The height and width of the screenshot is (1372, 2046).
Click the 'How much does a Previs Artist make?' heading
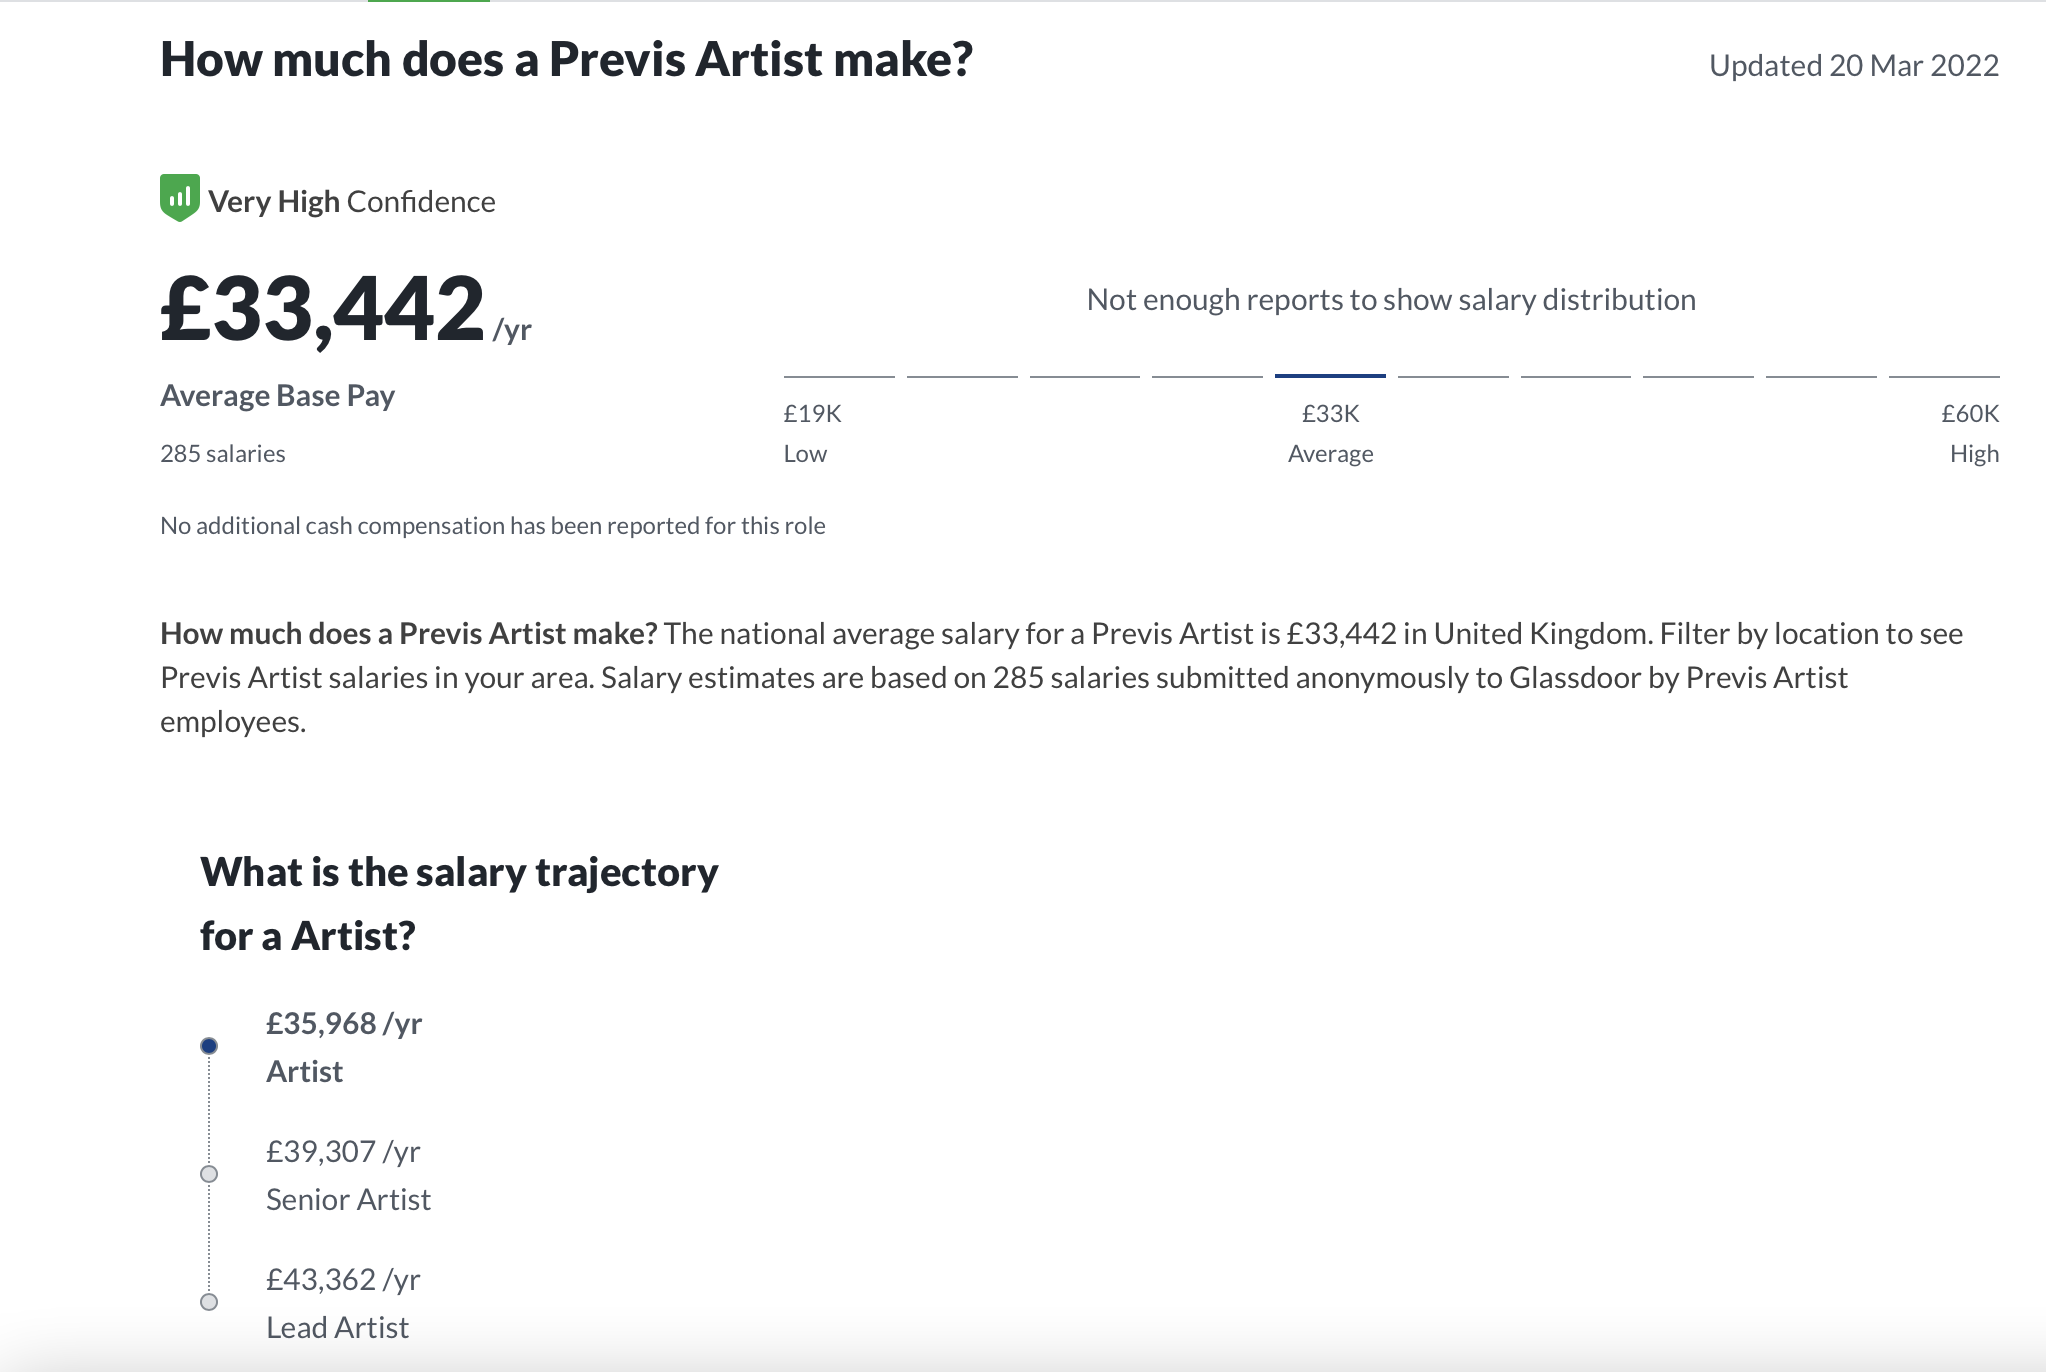[x=566, y=59]
